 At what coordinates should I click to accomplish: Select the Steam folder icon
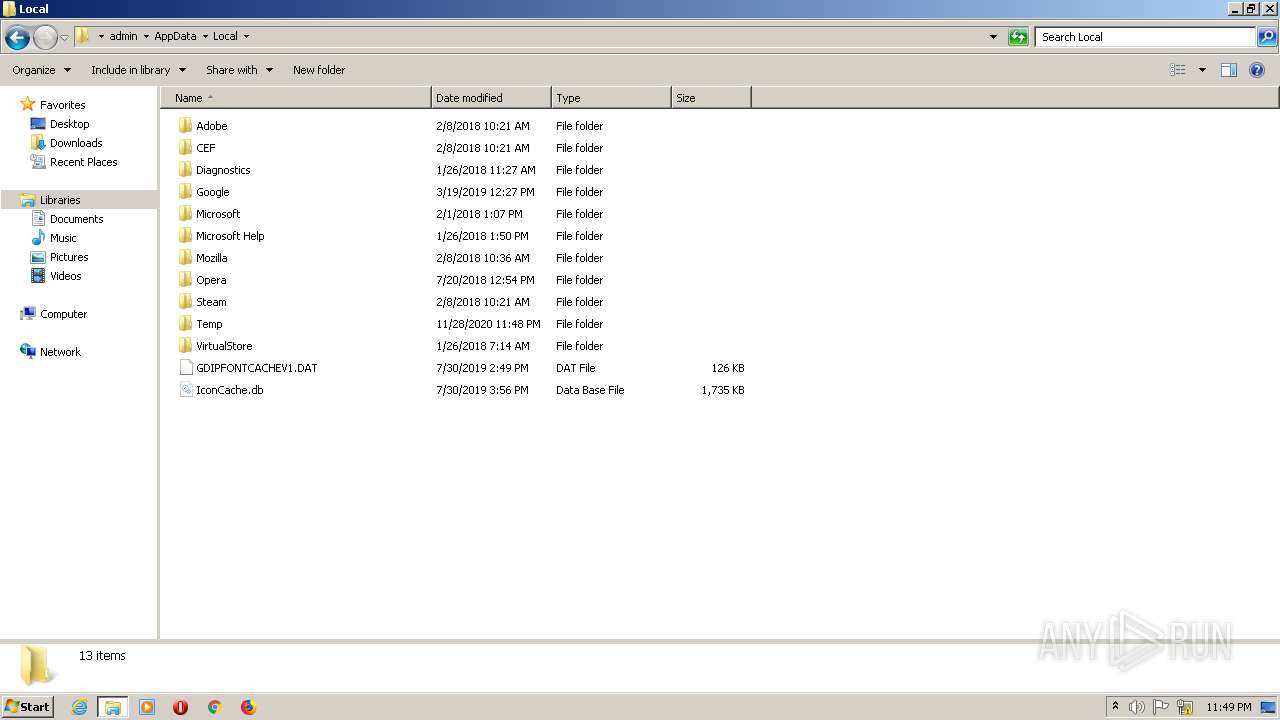click(x=185, y=301)
